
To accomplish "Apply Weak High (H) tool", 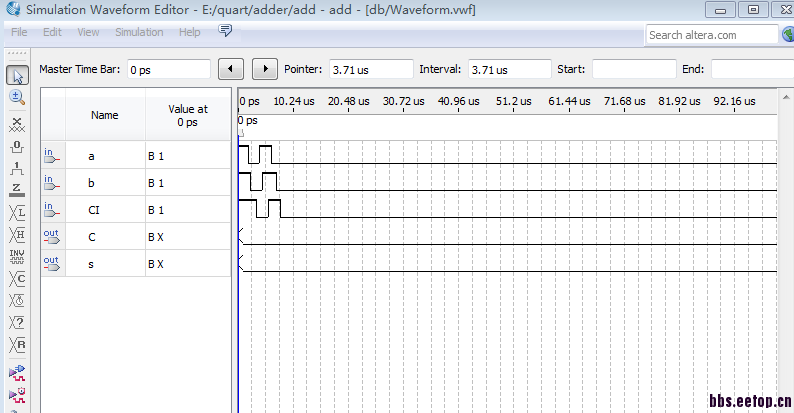I will (17, 235).
